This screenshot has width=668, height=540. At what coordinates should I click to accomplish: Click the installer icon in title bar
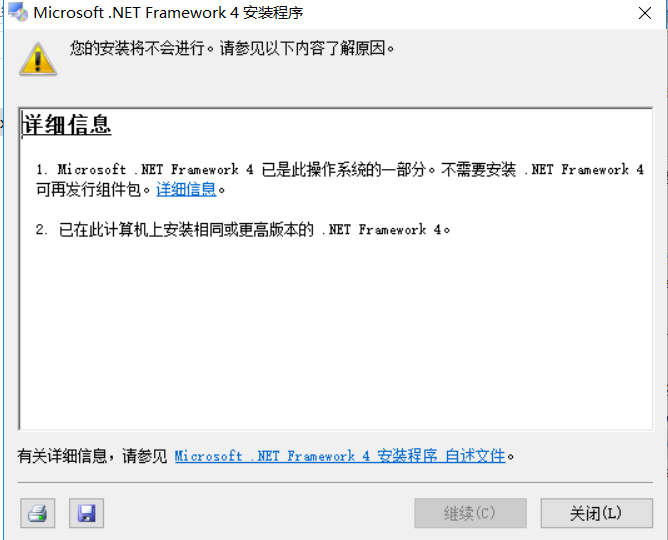[18, 12]
